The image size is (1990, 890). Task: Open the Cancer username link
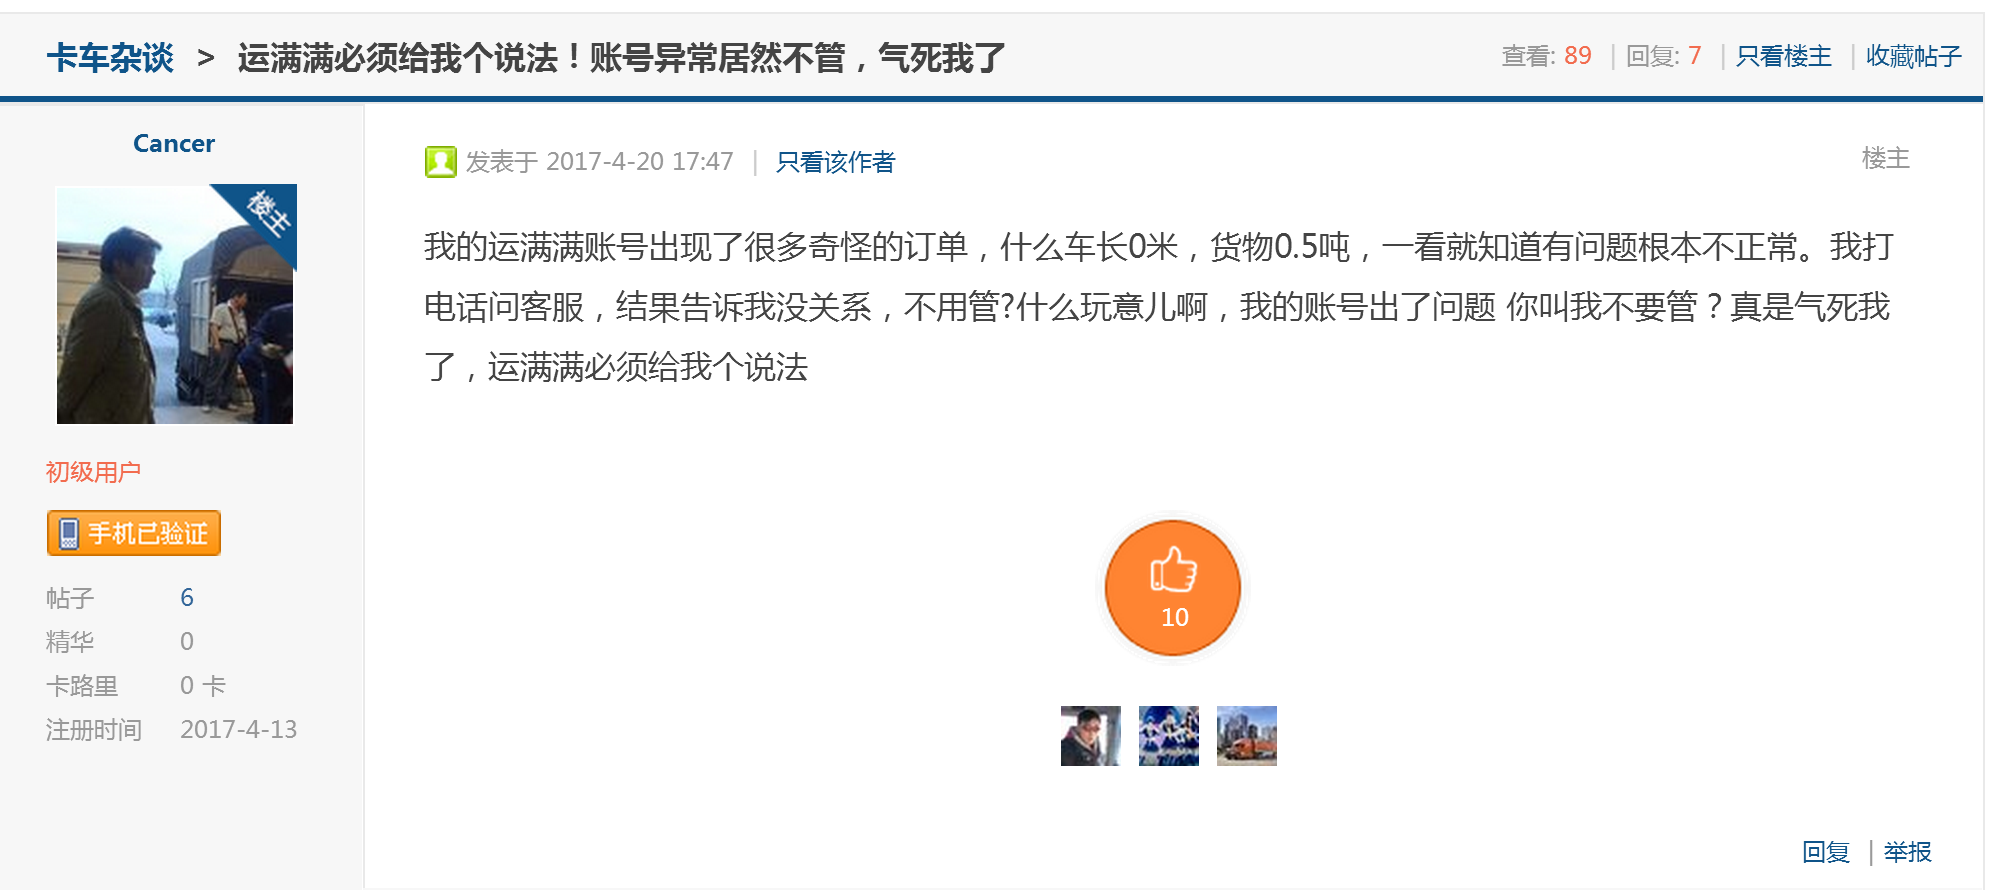point(174,144)
